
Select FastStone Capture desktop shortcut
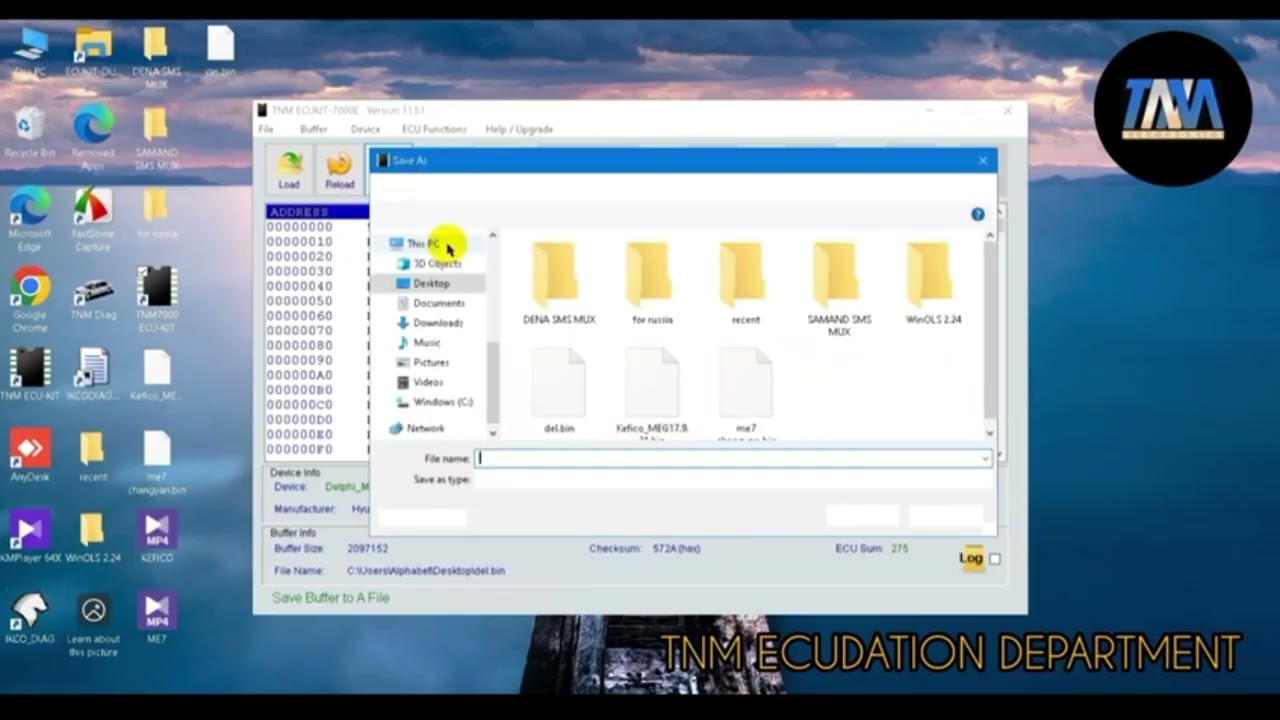93,218
